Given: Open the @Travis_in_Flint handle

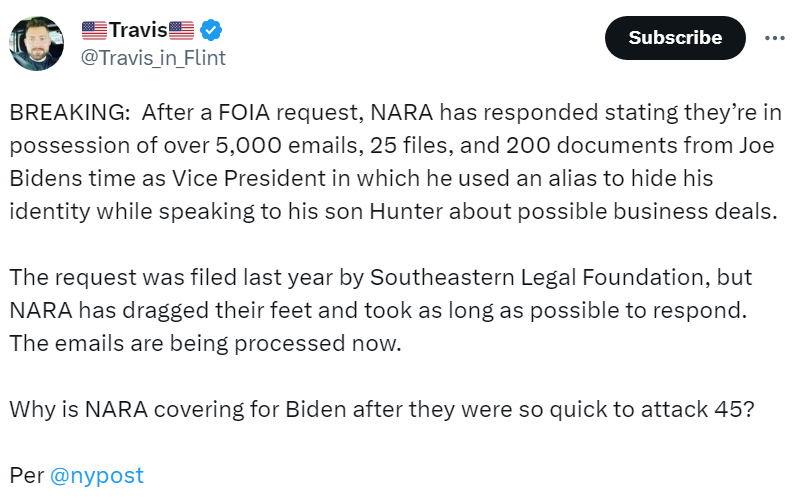Looking at the screenshot, I should (x=152, y=58).
